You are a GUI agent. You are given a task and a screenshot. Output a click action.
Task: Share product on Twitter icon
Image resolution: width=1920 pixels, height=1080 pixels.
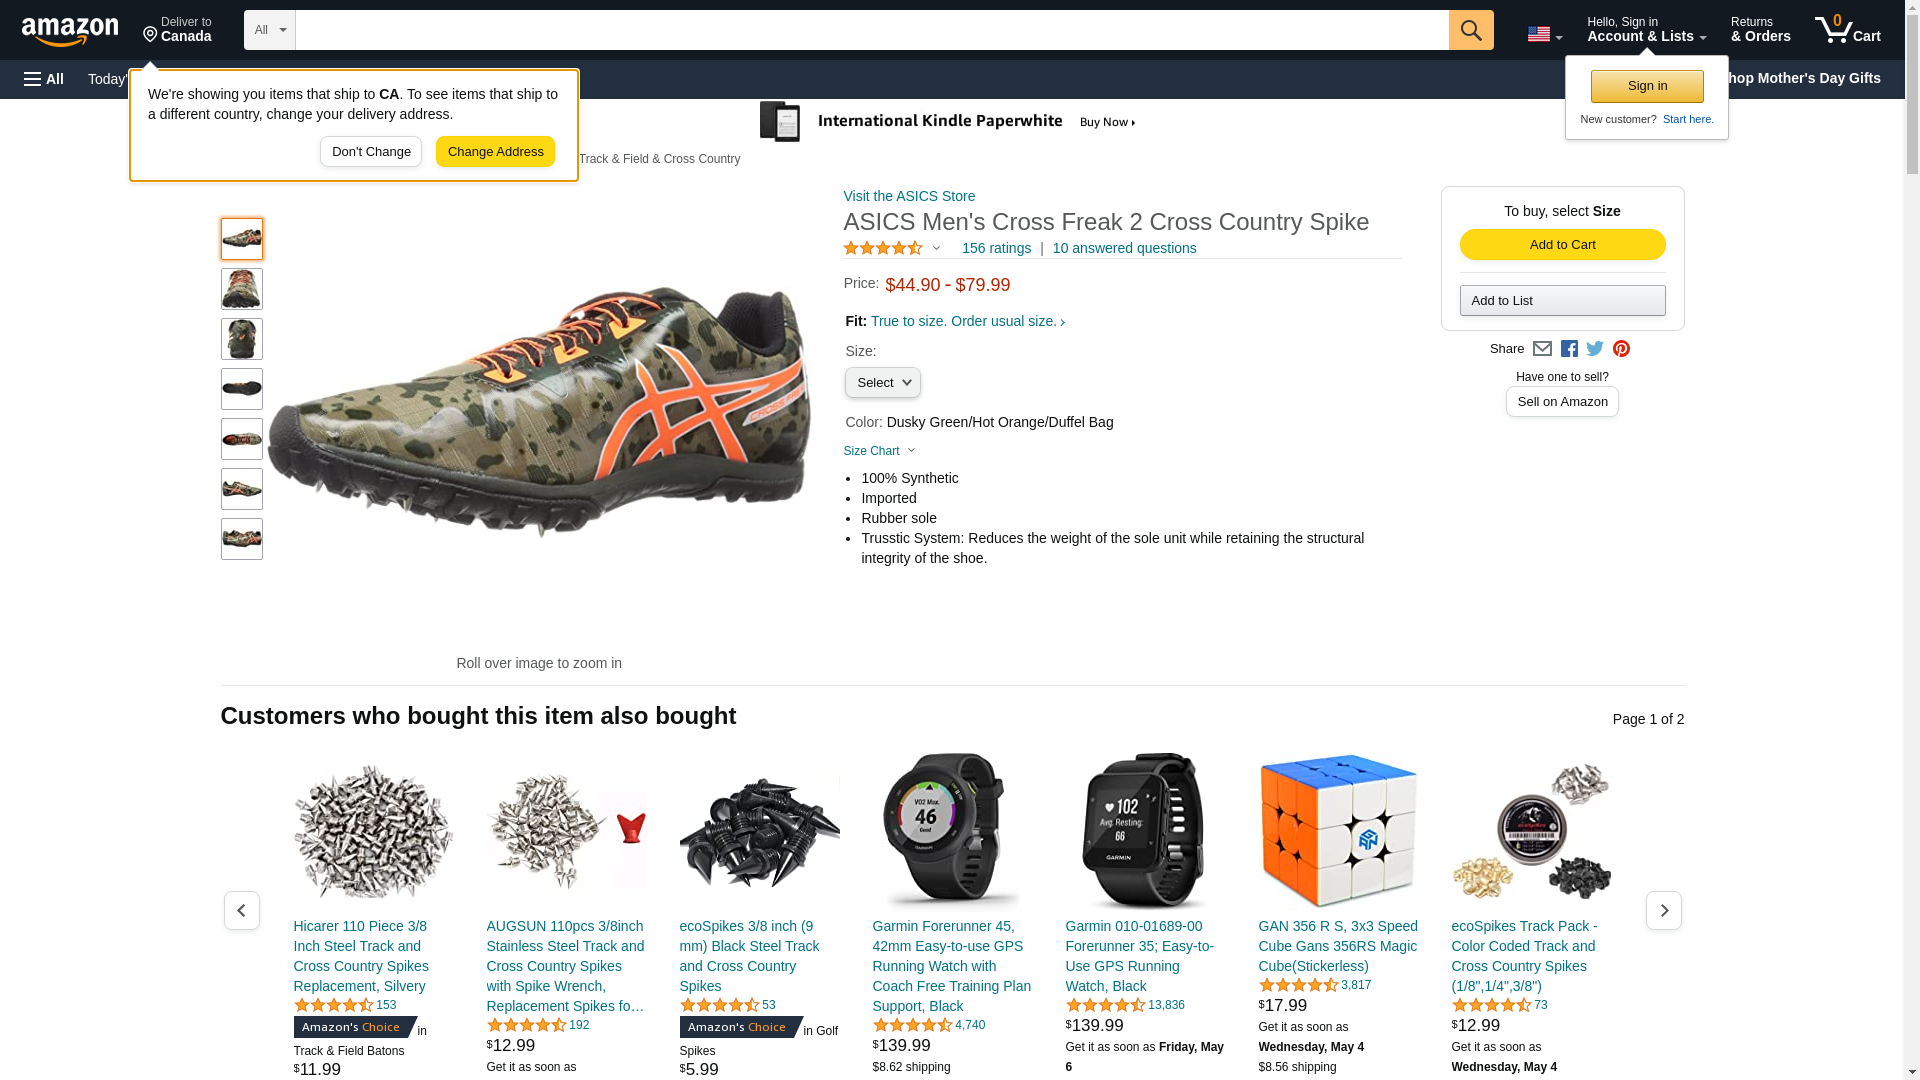[x=1595, y=349]
